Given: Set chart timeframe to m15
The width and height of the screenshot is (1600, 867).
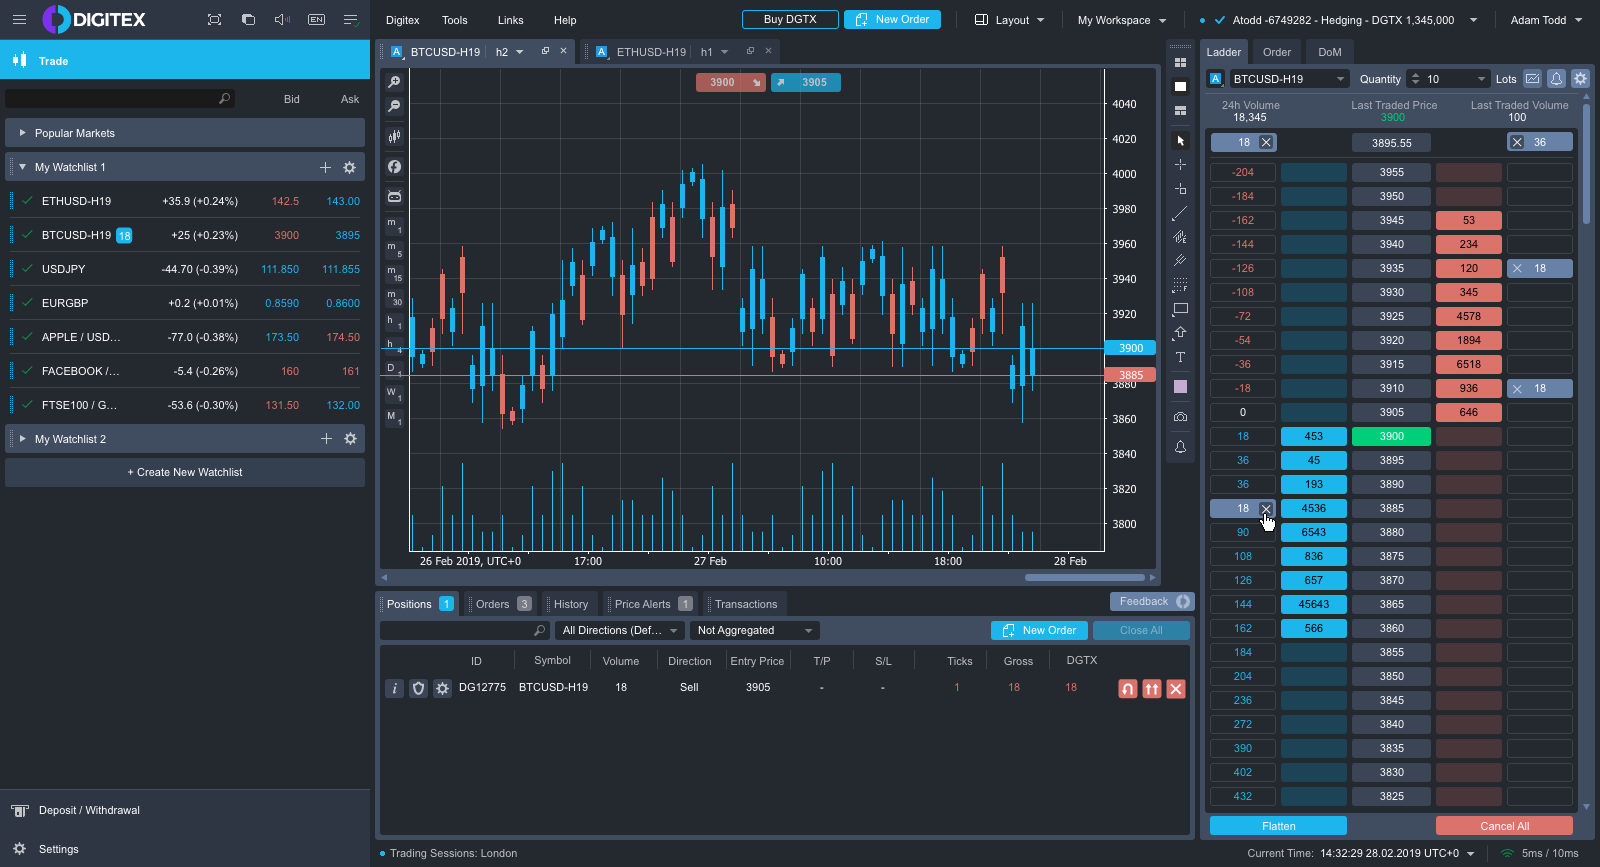Looking at the screenshot, I should pyautogui.click(x=394, y=273).
